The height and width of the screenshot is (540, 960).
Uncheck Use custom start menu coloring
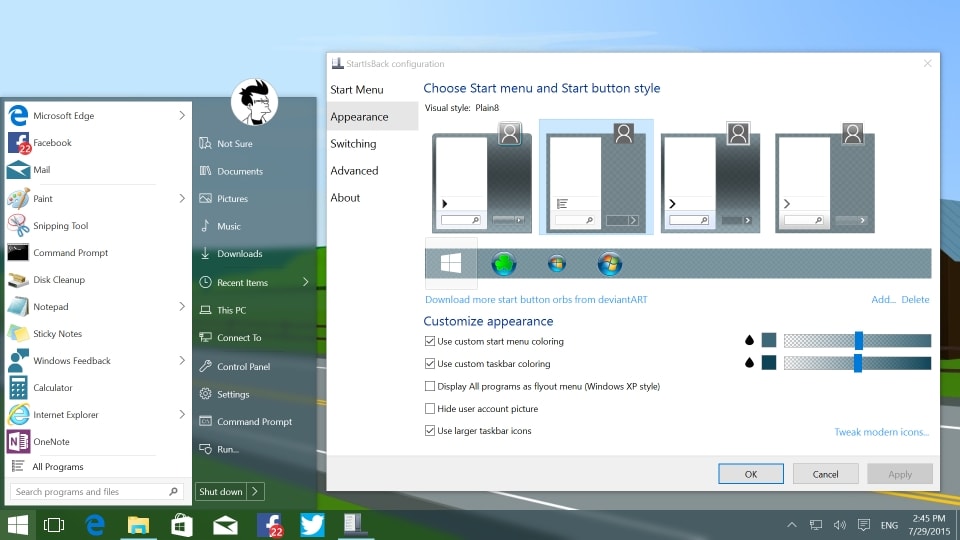point(430,341)
